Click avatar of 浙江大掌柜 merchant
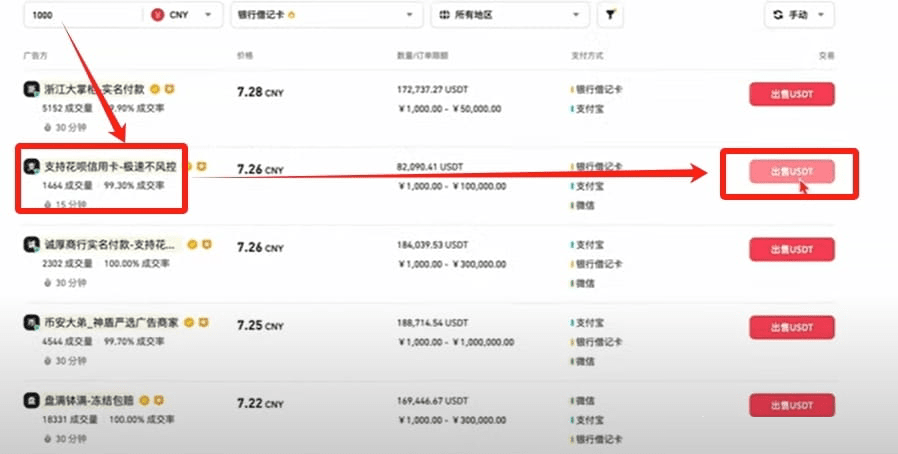Viewport: 898px width, 454px height. [x=31, y=90]
